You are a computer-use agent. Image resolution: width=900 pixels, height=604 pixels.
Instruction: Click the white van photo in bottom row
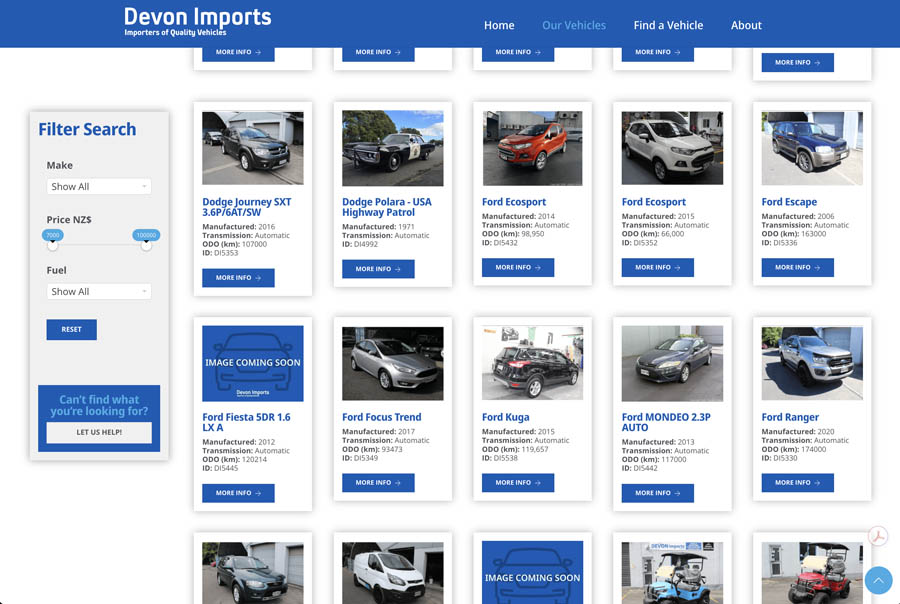(x=393, y=573)
